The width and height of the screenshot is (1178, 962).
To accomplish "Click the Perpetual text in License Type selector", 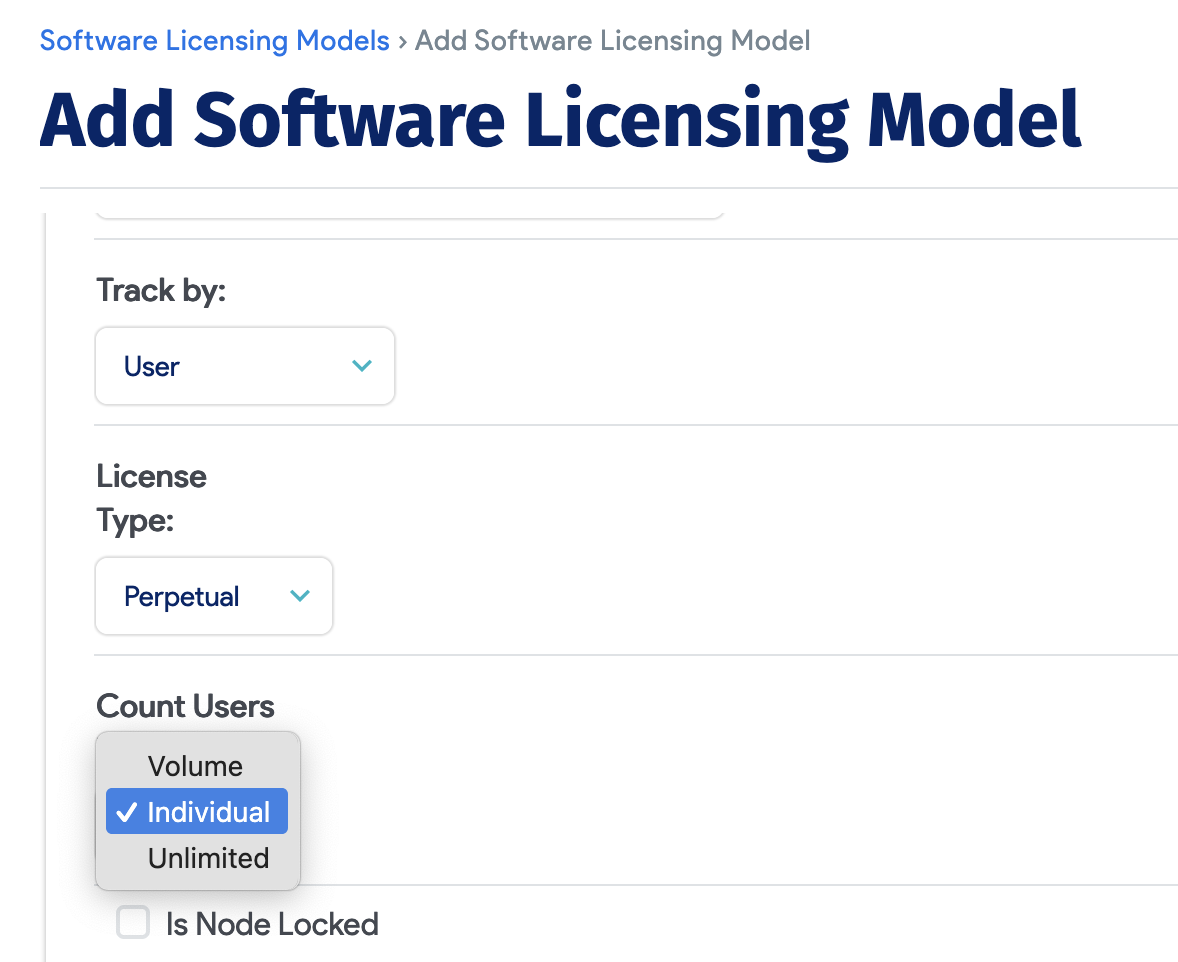I will 181,597.
